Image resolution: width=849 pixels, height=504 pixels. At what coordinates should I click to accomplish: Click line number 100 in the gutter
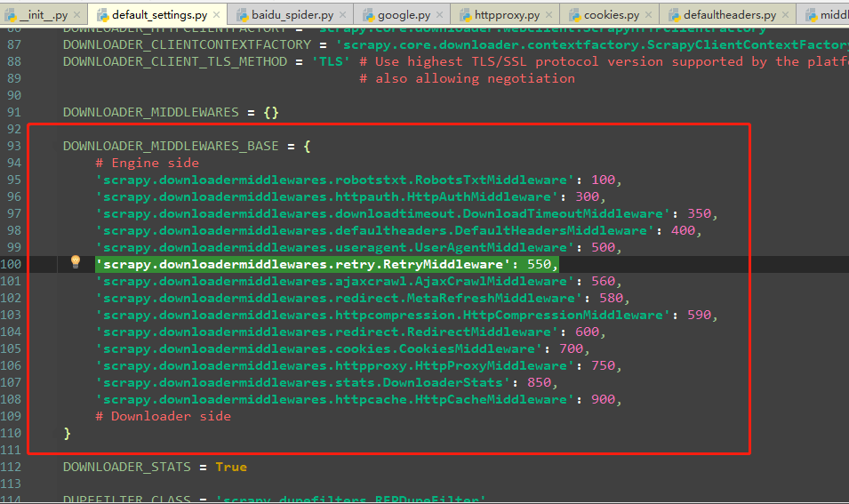point(11,264)
